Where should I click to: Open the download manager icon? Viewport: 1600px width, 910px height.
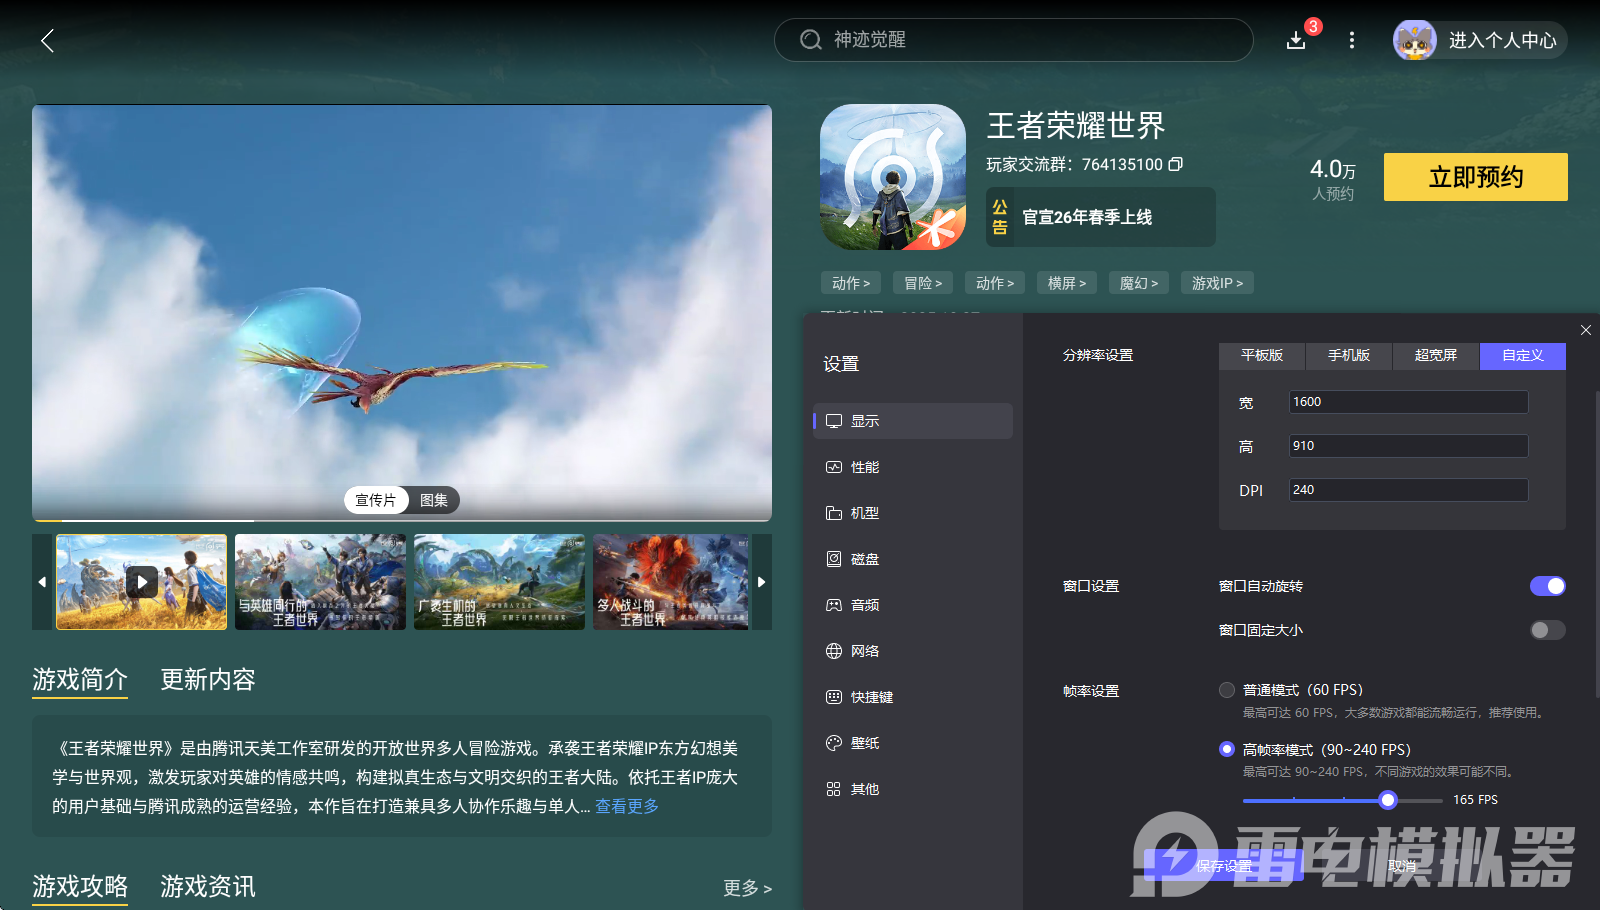click(x=1296, y=40)
